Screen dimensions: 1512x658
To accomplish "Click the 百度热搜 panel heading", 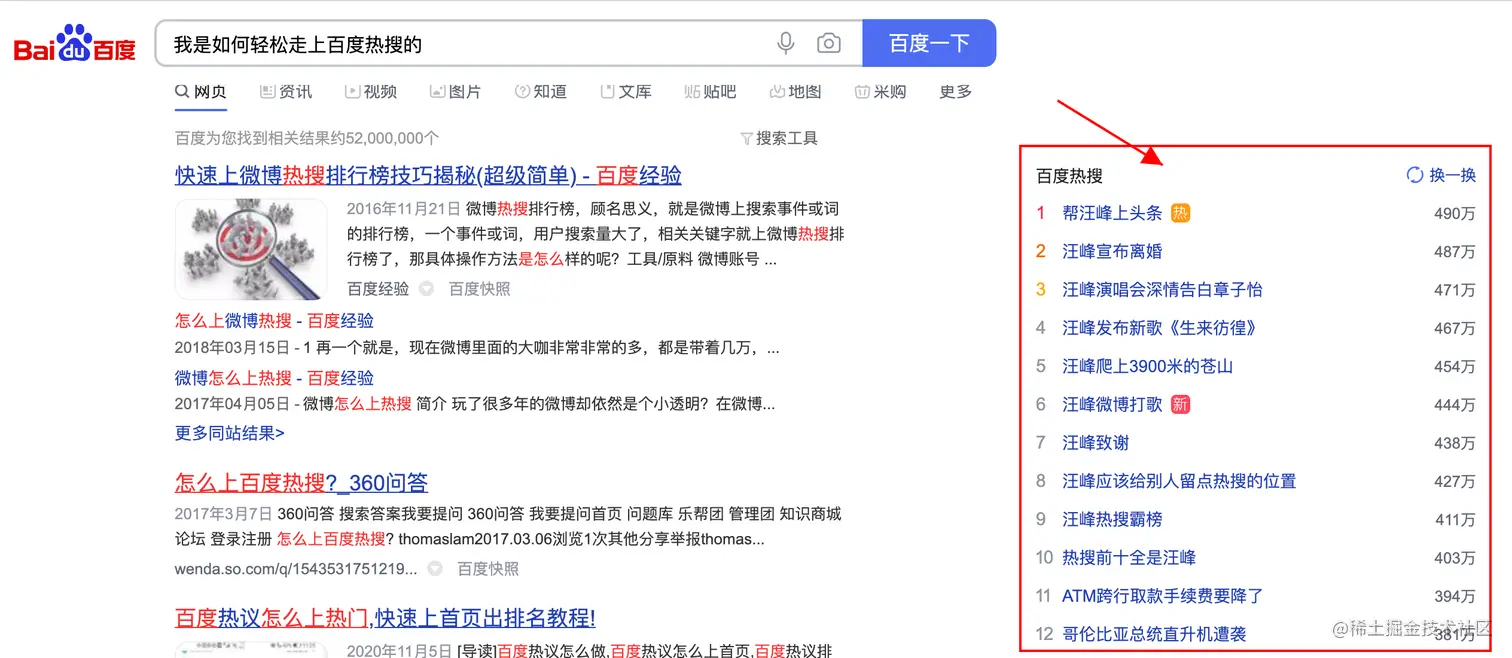I will [1069, 176].
